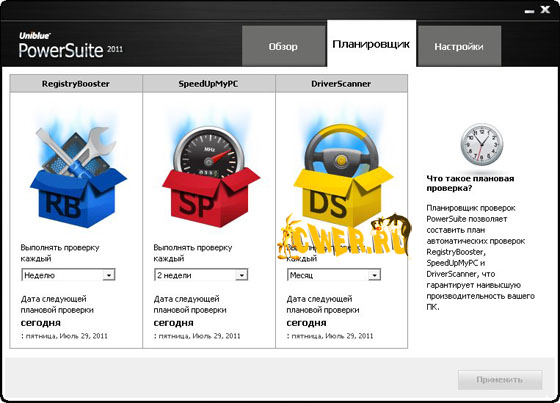
Task: Click сегодня under the SpeedUpMyPC column
Action: (173, 323)
